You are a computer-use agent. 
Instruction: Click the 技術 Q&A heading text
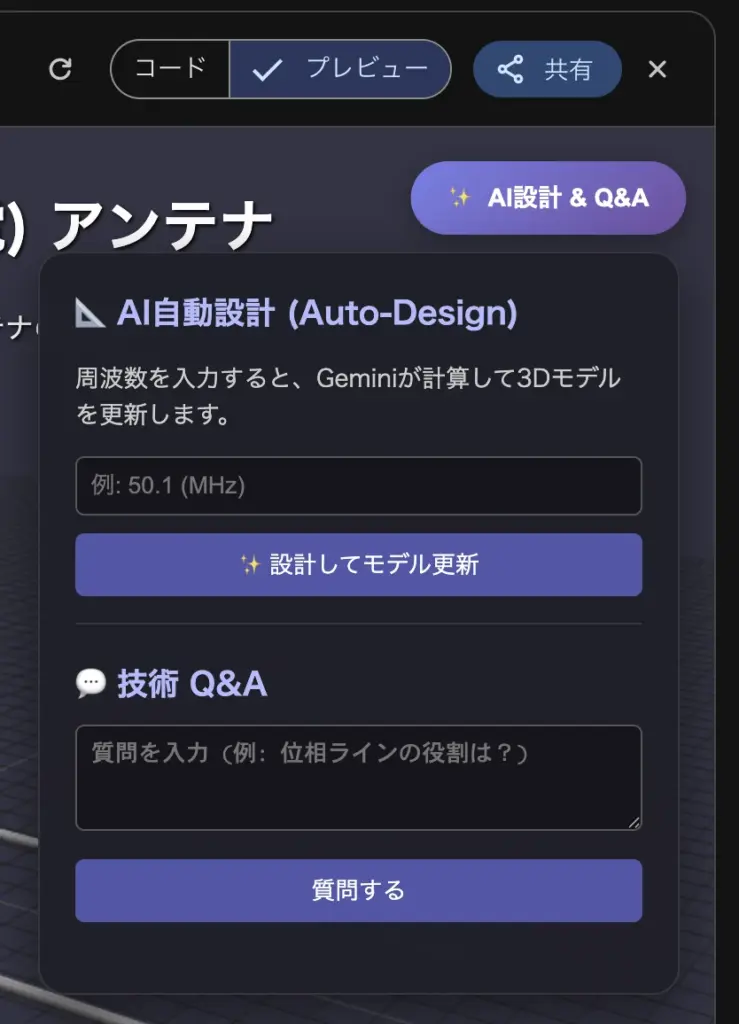(x=192, y=684)
